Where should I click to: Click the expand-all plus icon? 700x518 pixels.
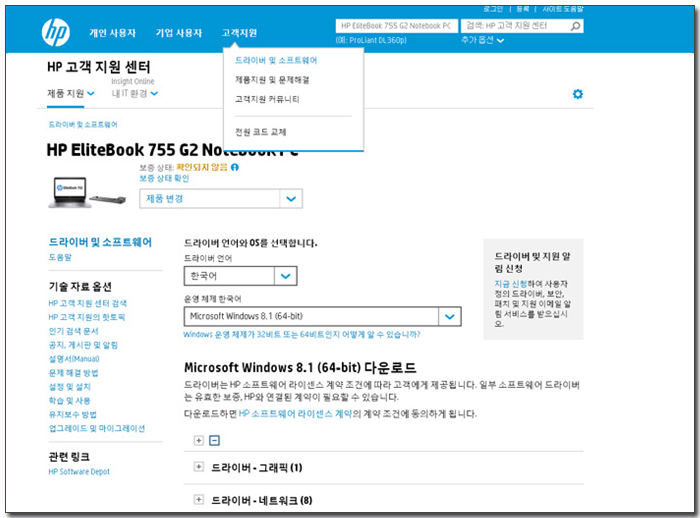(199, 440)
